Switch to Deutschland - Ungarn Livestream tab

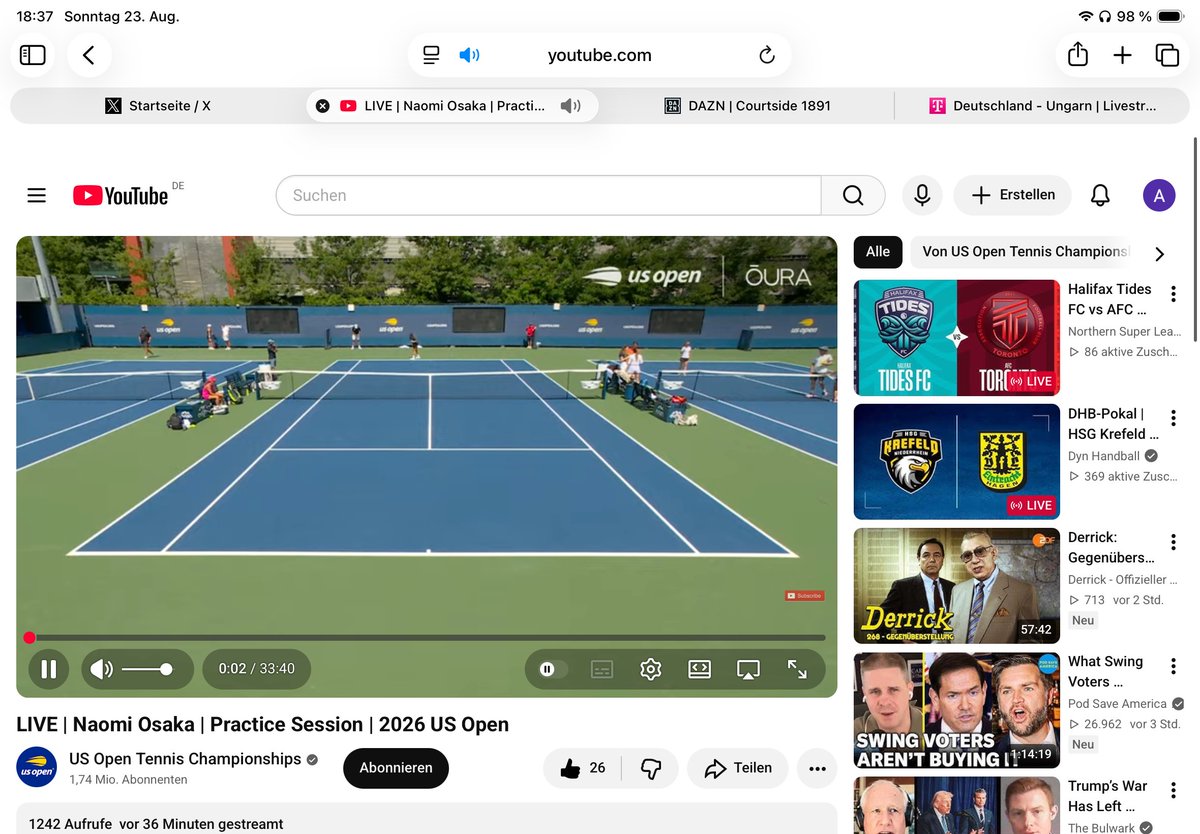(1042, 105)
